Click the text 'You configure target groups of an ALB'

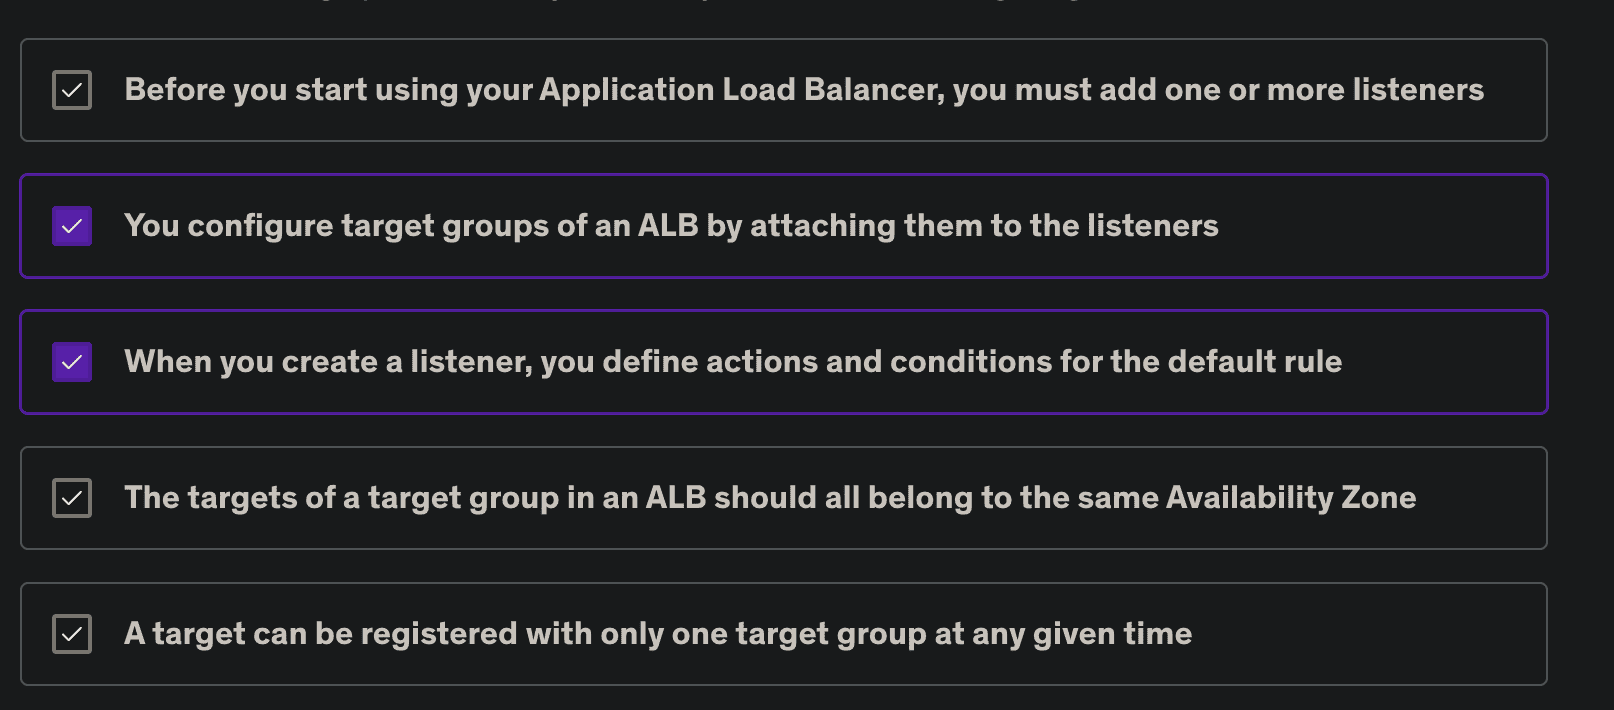point(410,226)
